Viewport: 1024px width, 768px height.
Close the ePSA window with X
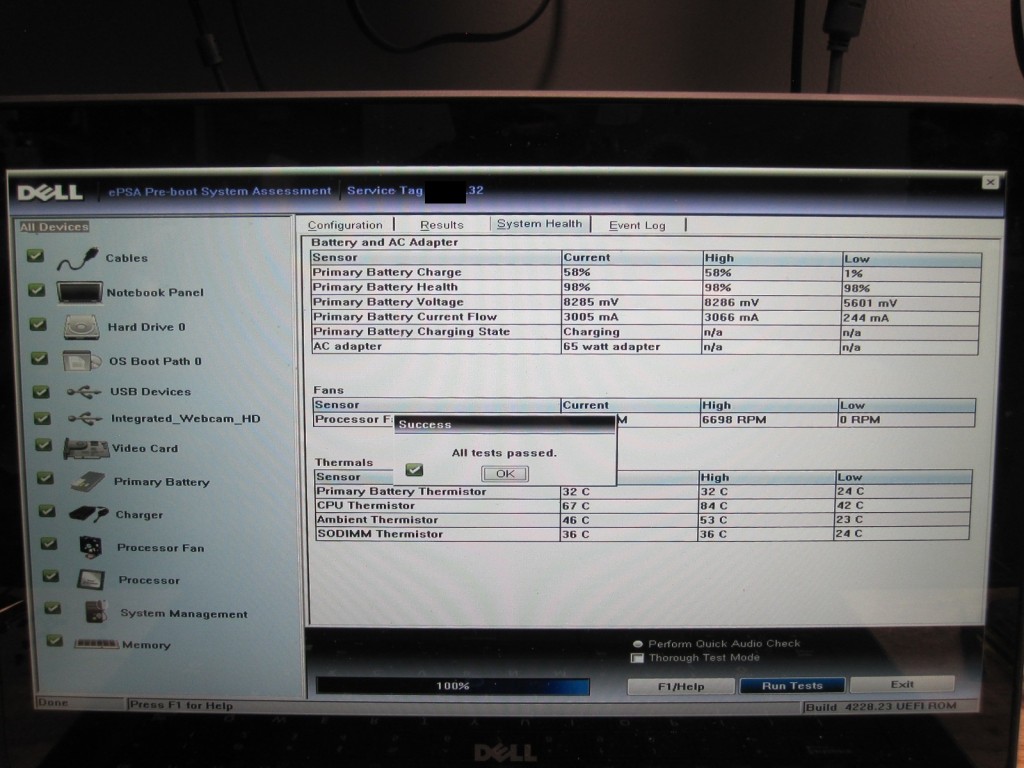(990, 182)
